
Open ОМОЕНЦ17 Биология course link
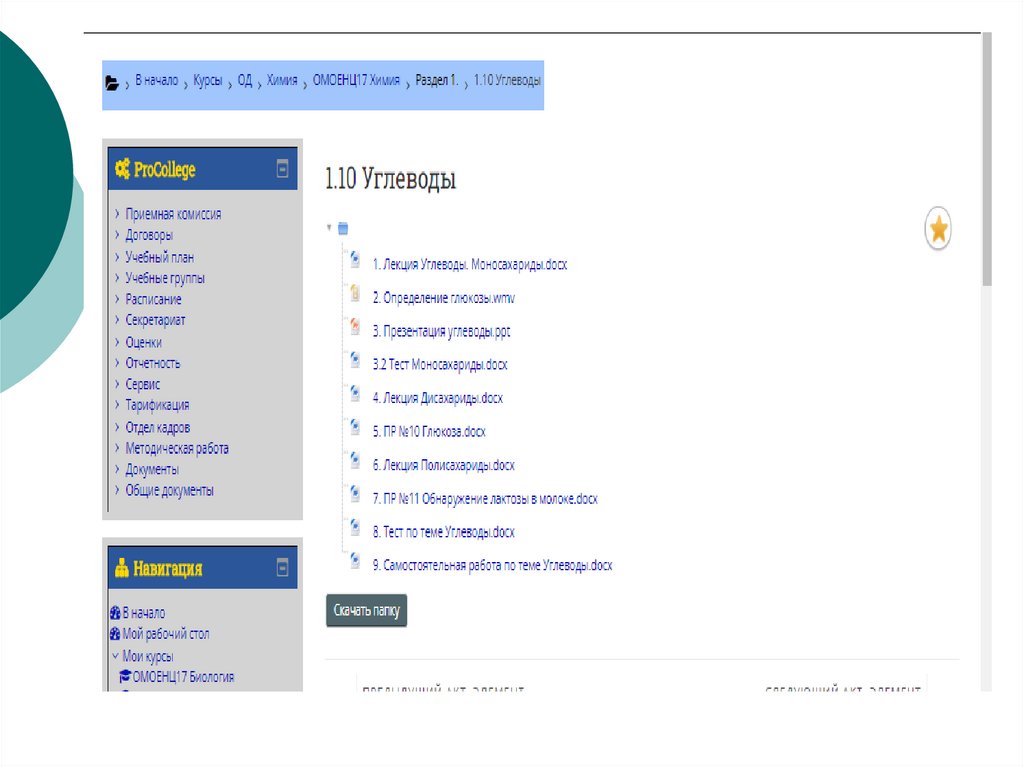[184, 677]
